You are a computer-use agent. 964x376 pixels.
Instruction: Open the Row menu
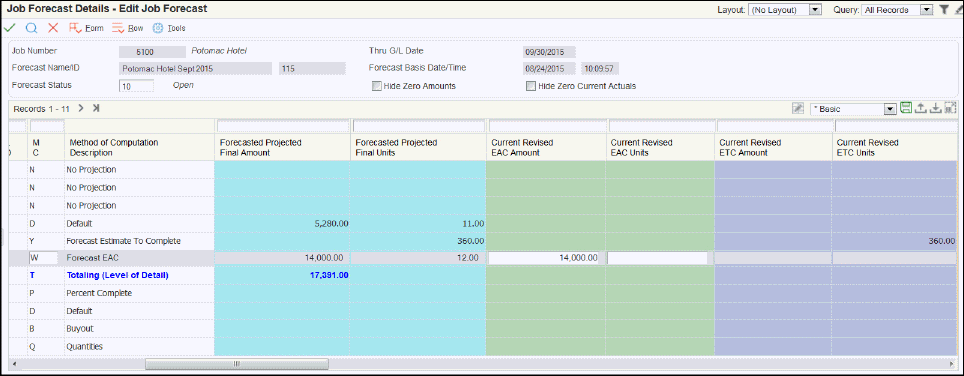(x=128, y=28)
